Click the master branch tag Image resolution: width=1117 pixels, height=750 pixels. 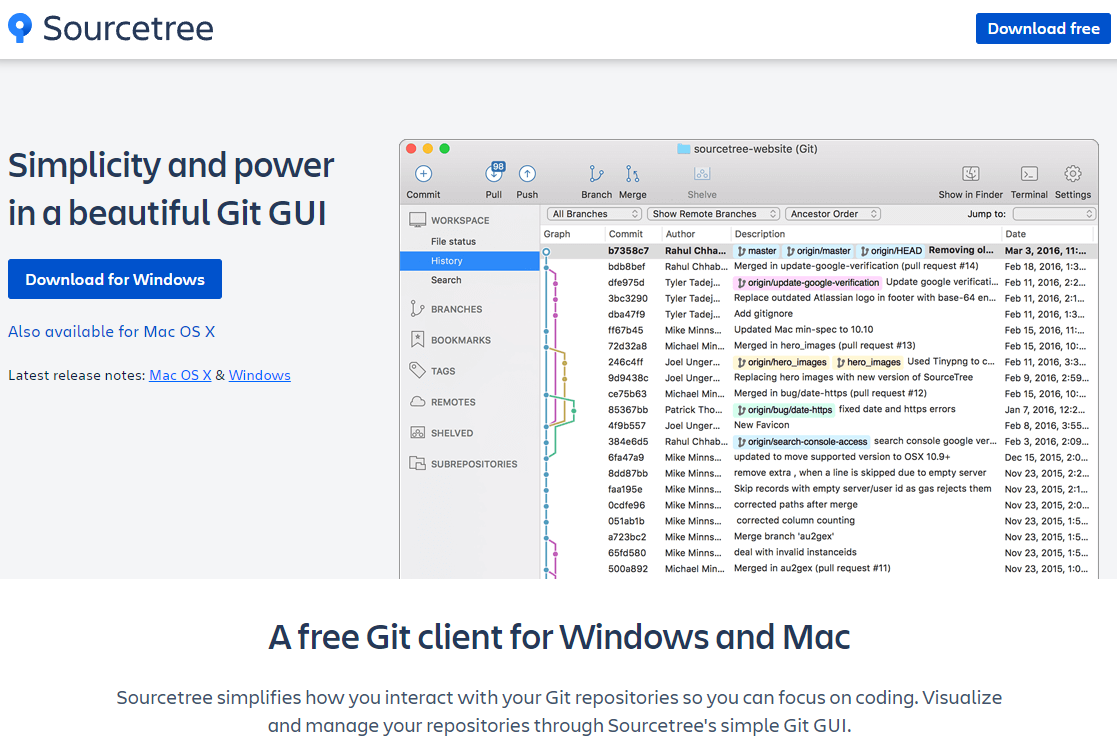tap(757, 251)
